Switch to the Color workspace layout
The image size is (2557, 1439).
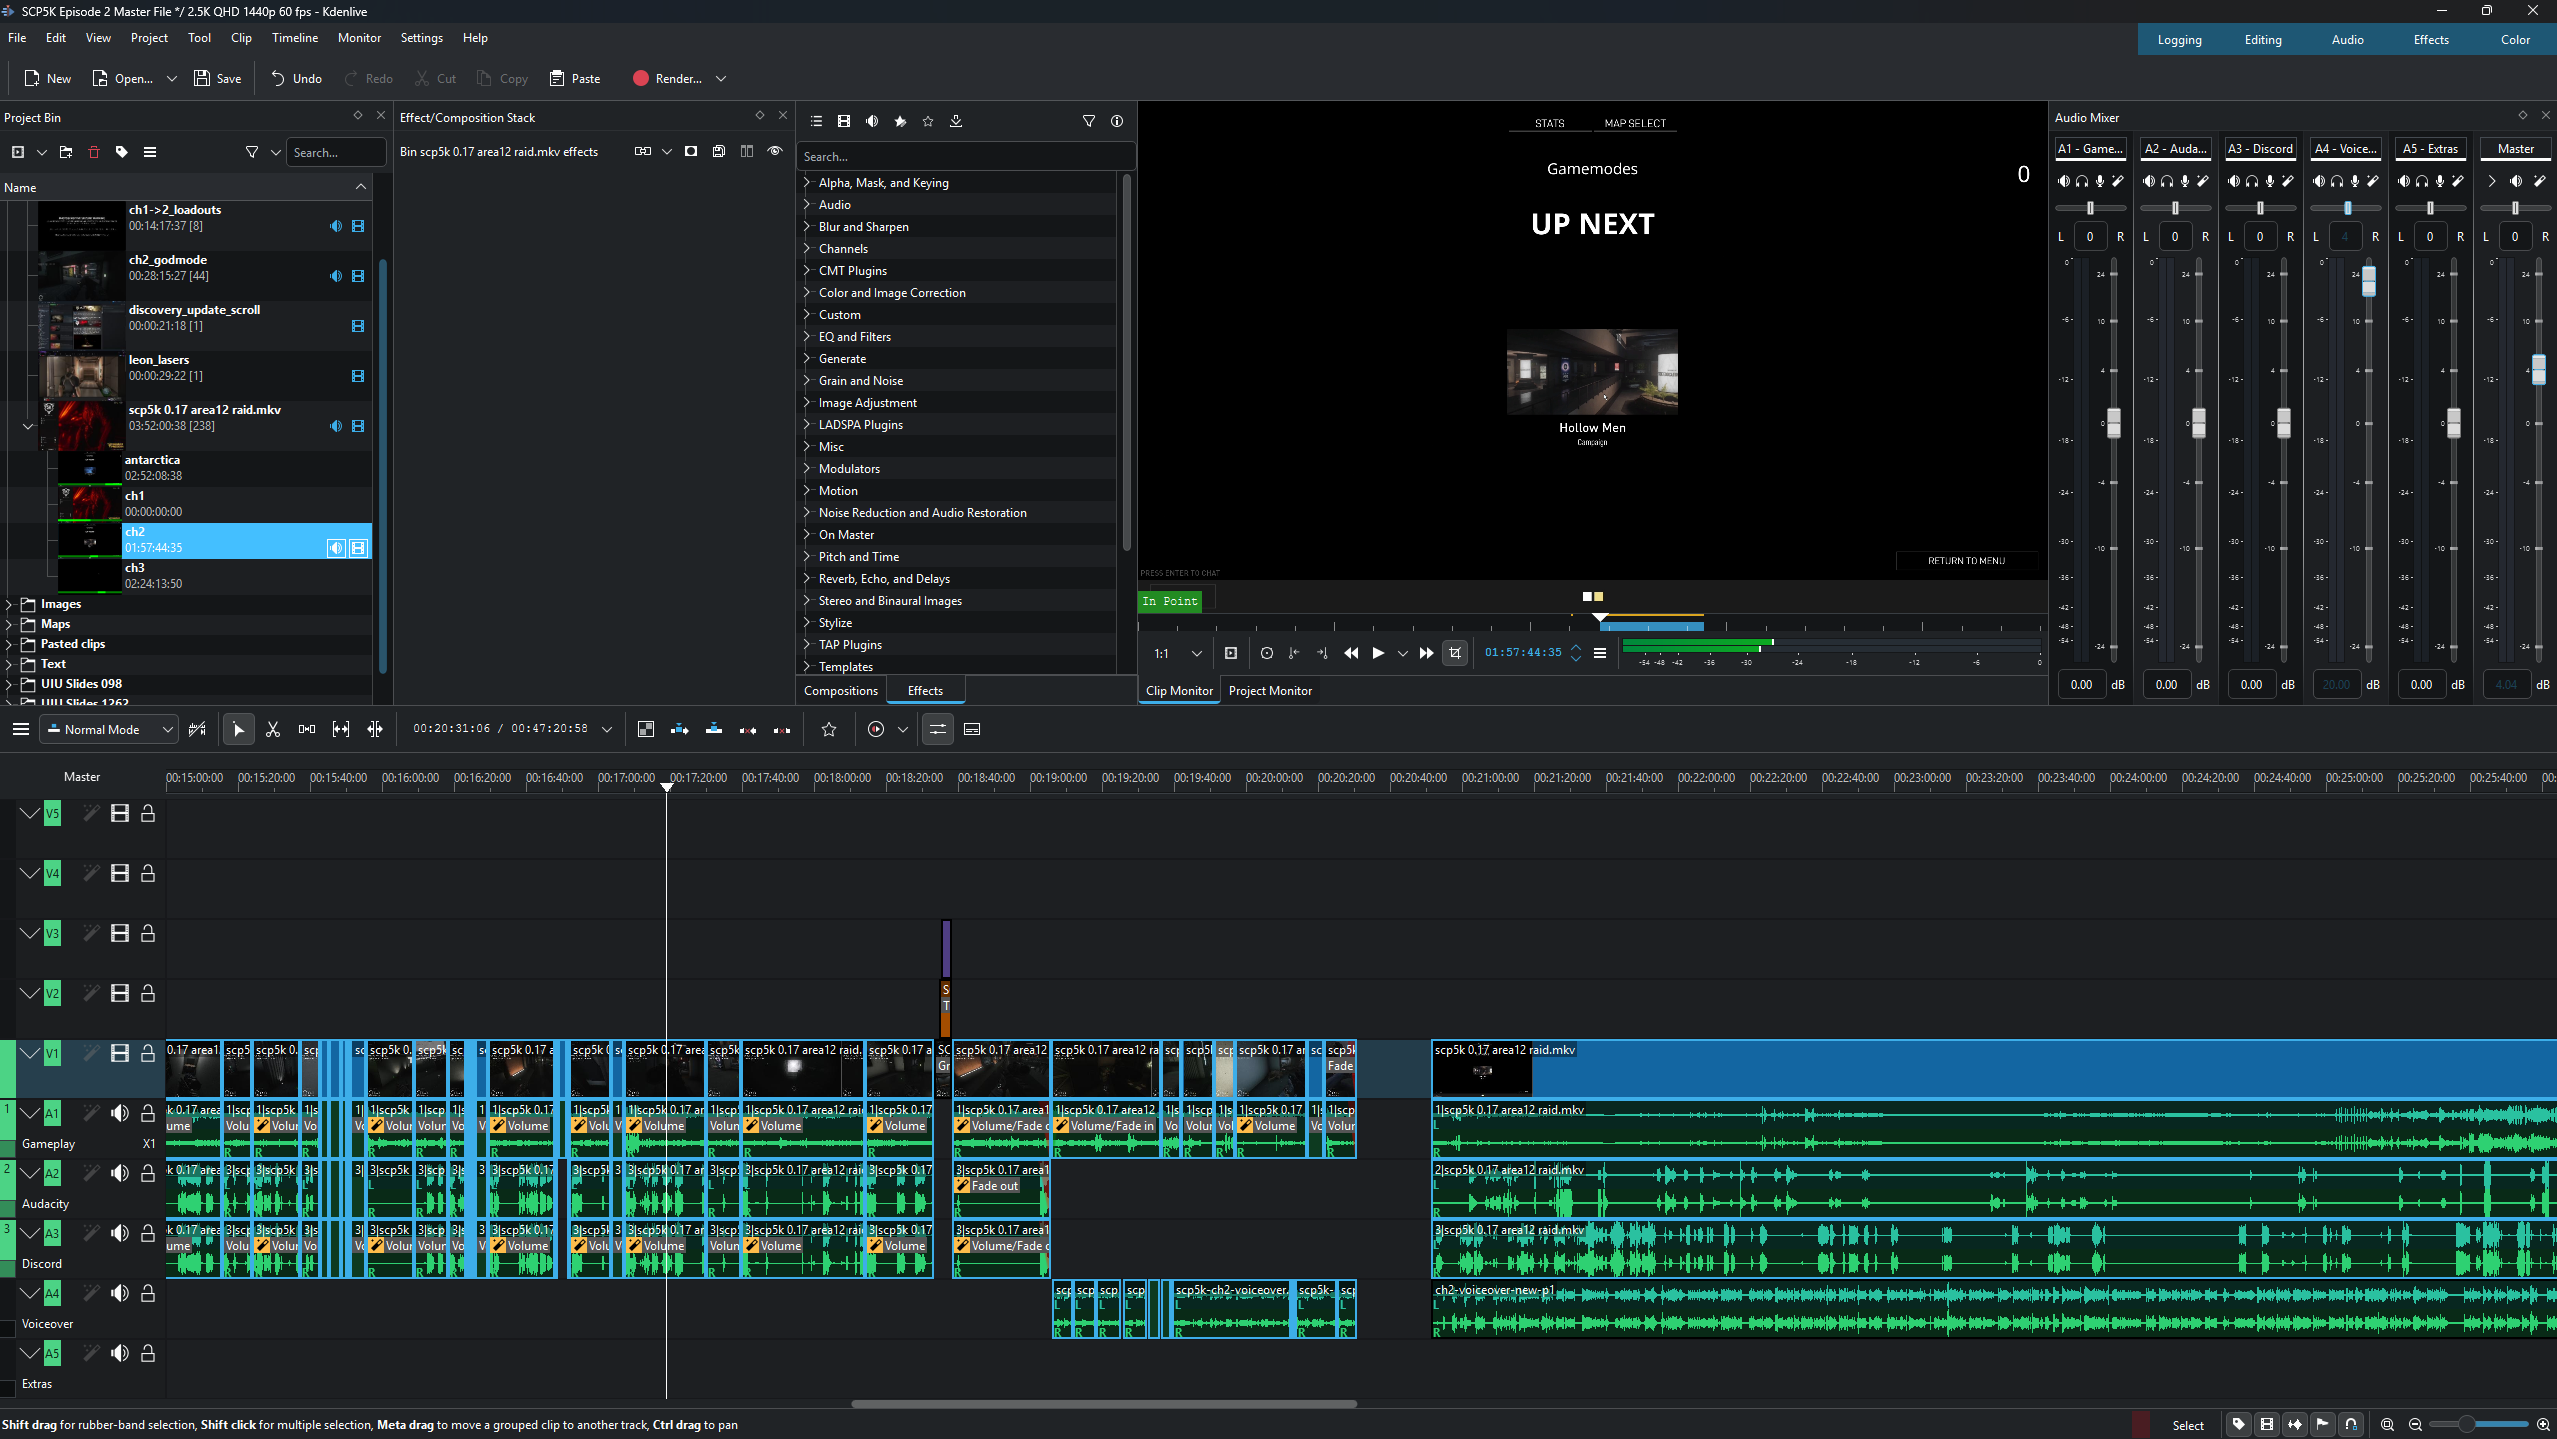(2515, 40)
